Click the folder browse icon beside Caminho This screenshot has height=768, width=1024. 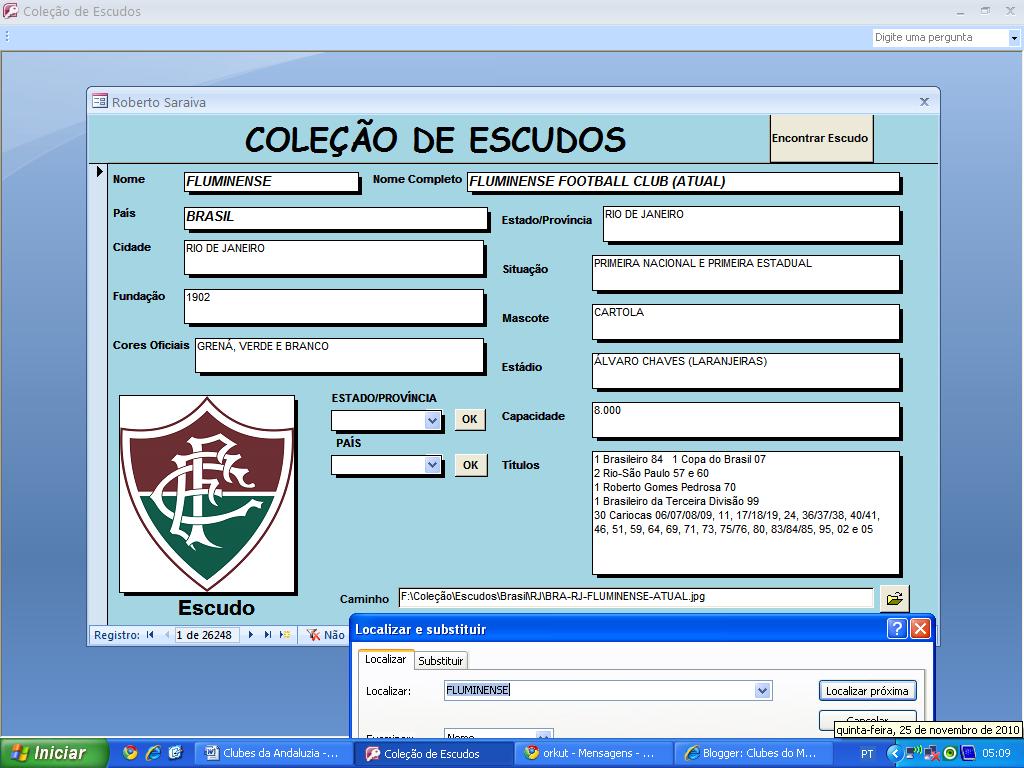[x=894, y=599]
